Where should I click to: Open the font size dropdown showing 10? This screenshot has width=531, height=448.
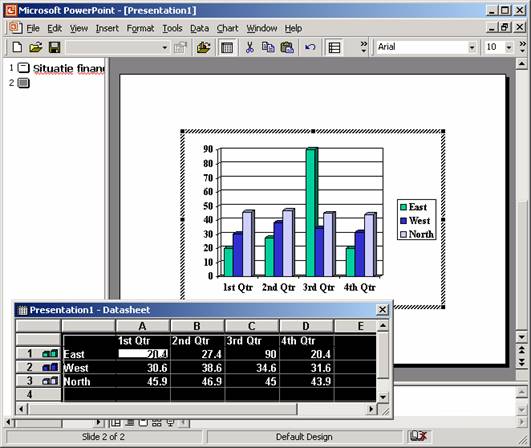(508, 47)
